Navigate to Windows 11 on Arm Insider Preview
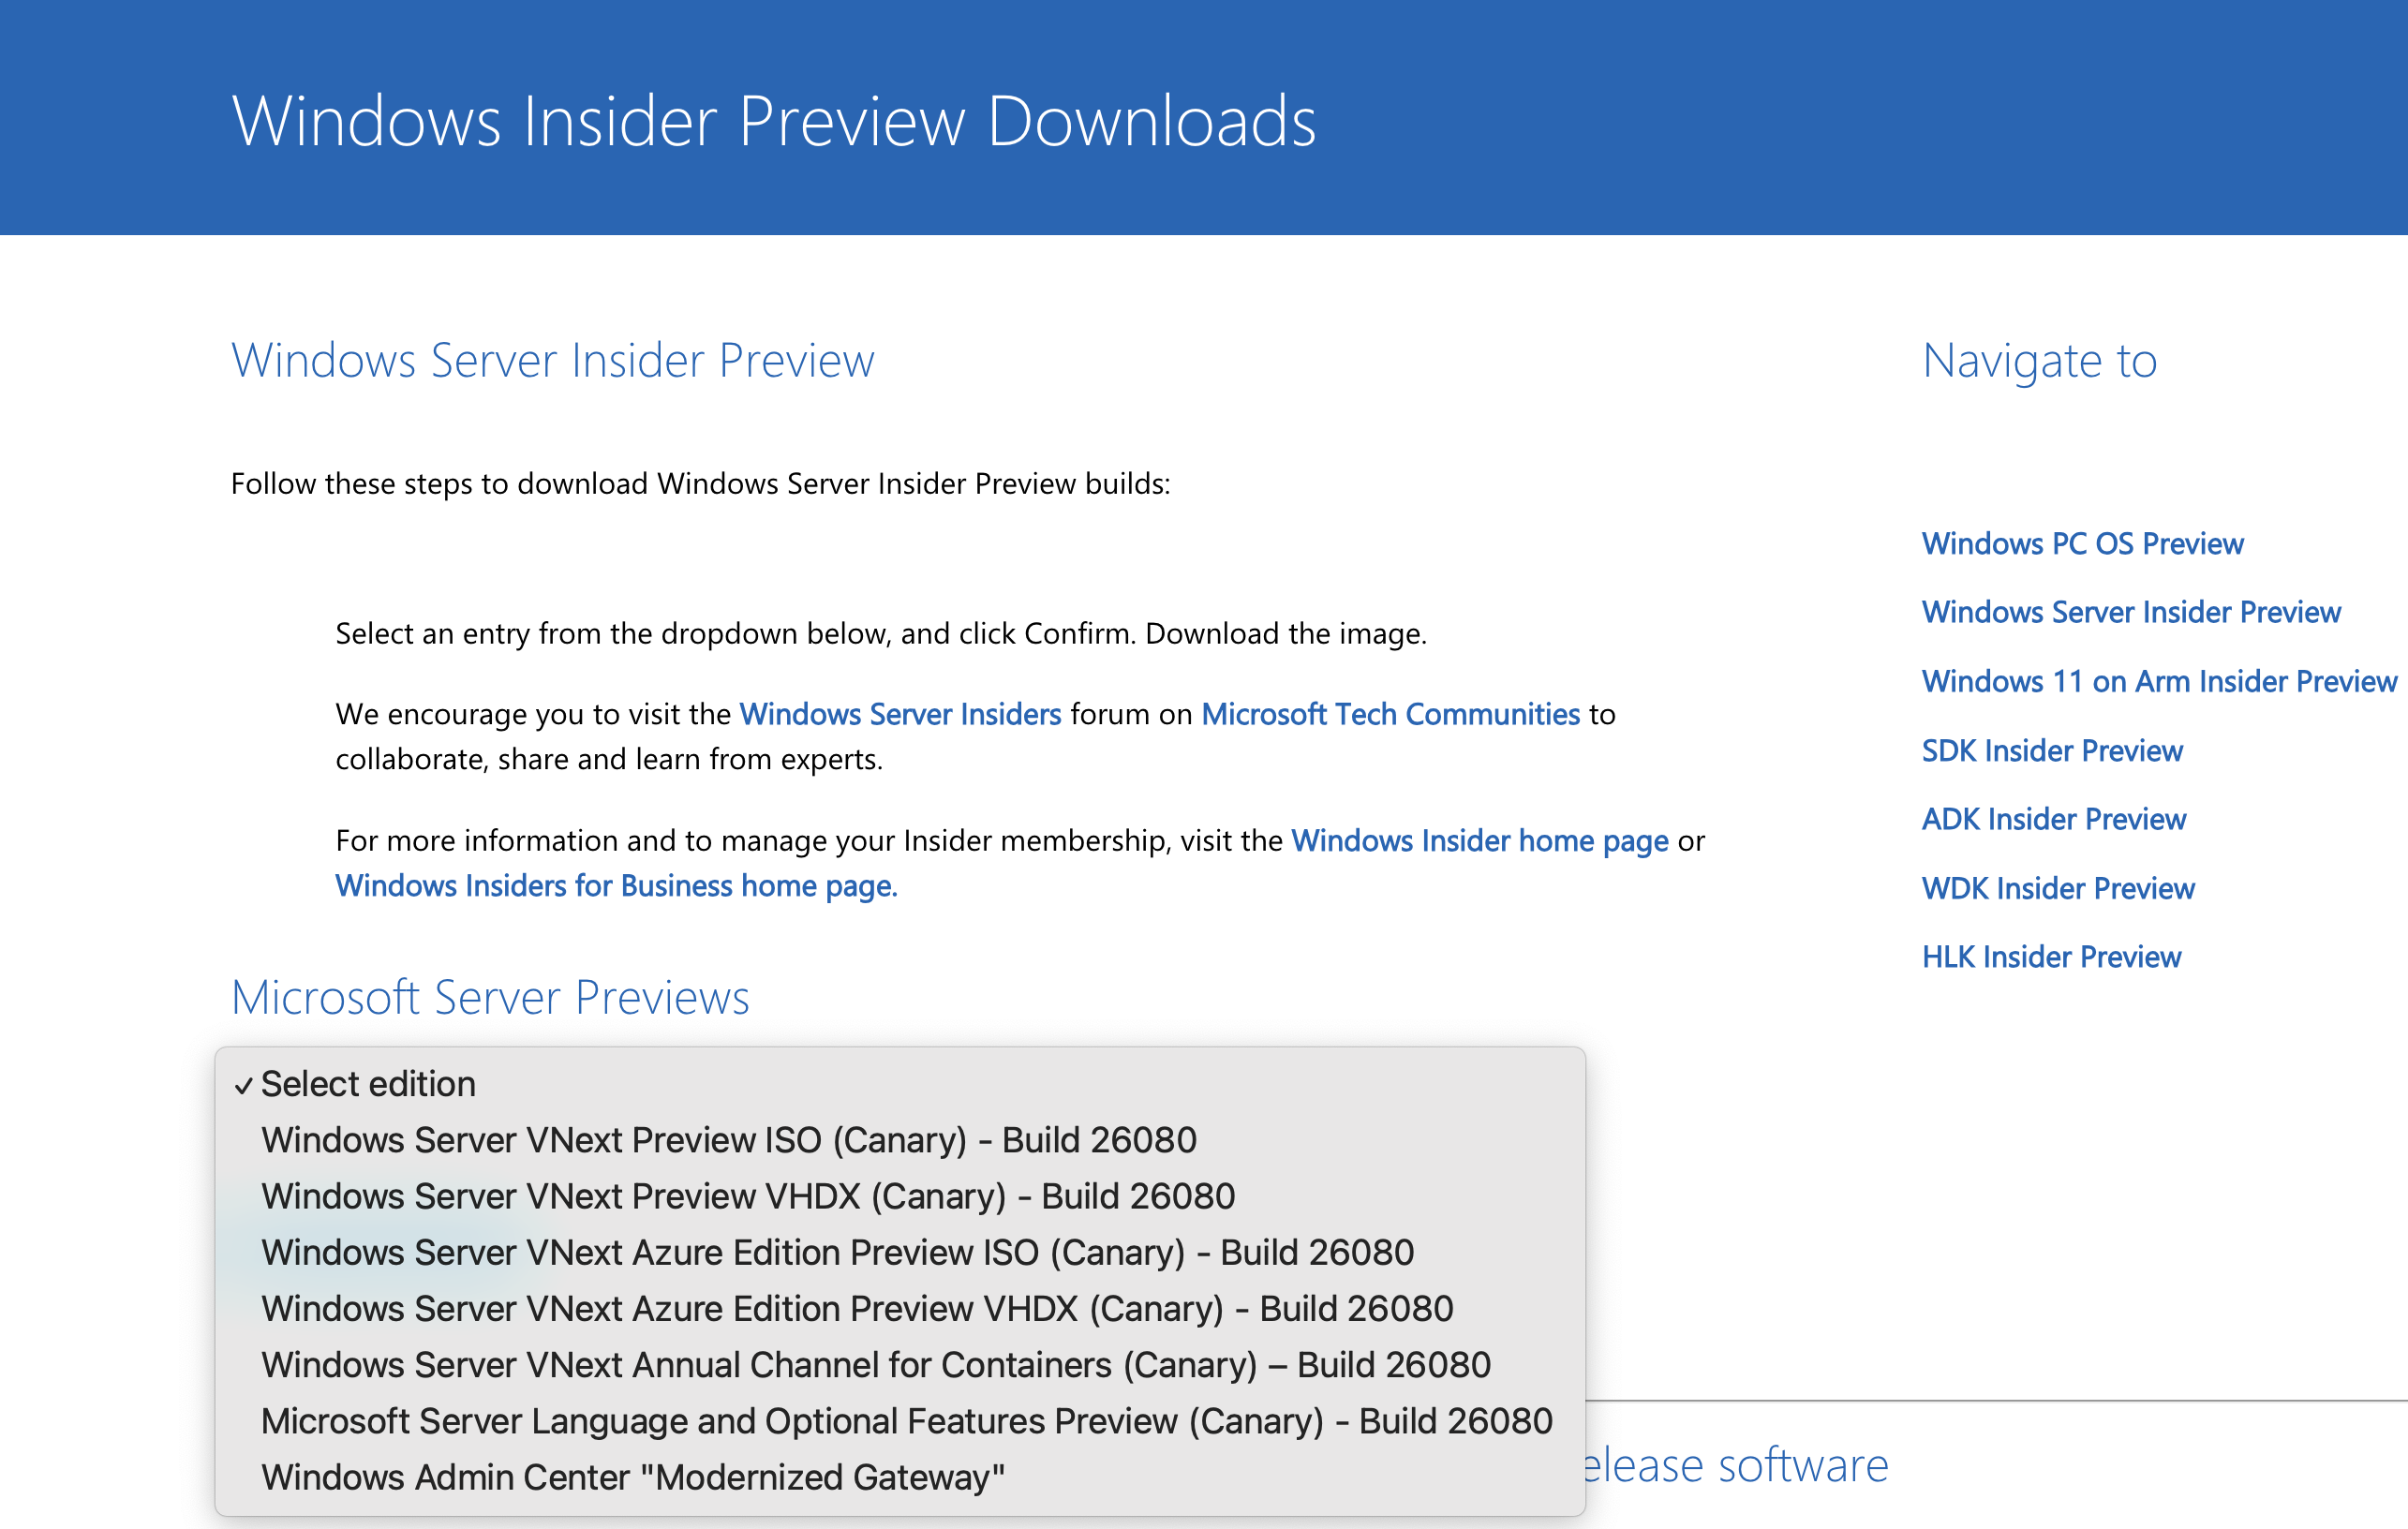The image size is (2408, 1529). point(2159,681)
